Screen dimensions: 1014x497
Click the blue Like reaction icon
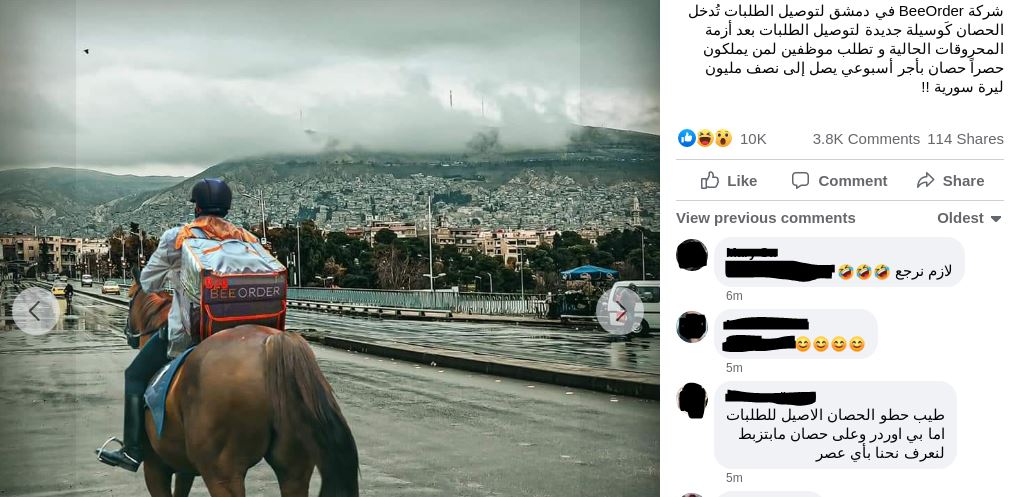tap(686, 138)
